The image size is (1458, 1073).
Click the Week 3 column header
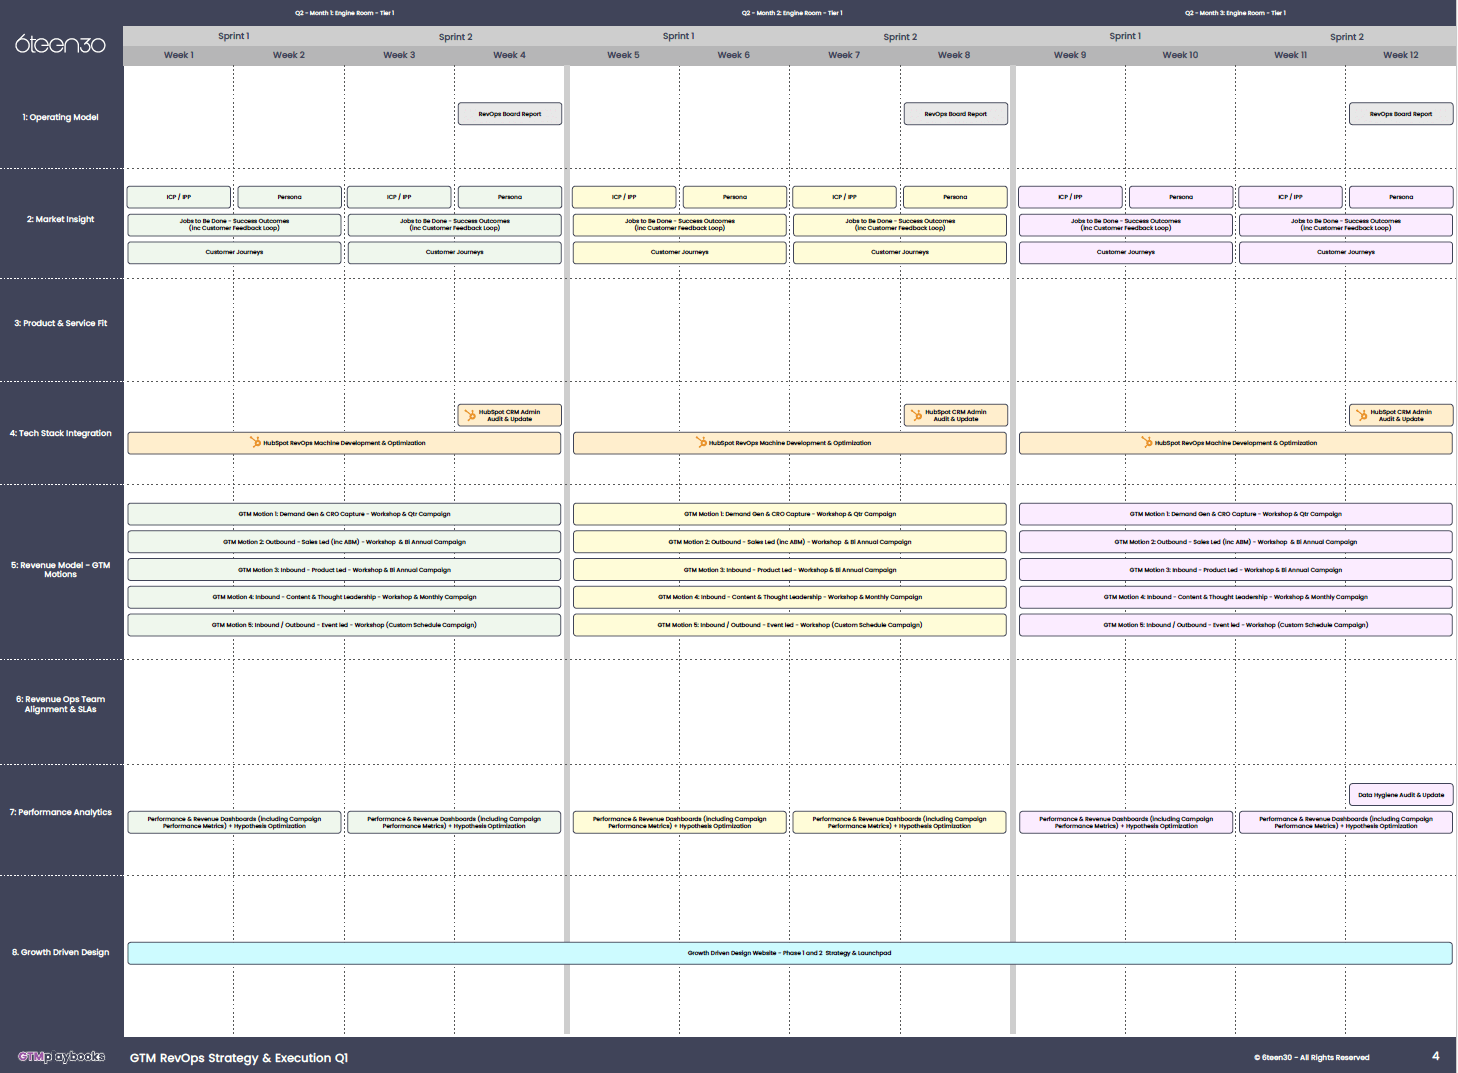(x=399, y=55)
